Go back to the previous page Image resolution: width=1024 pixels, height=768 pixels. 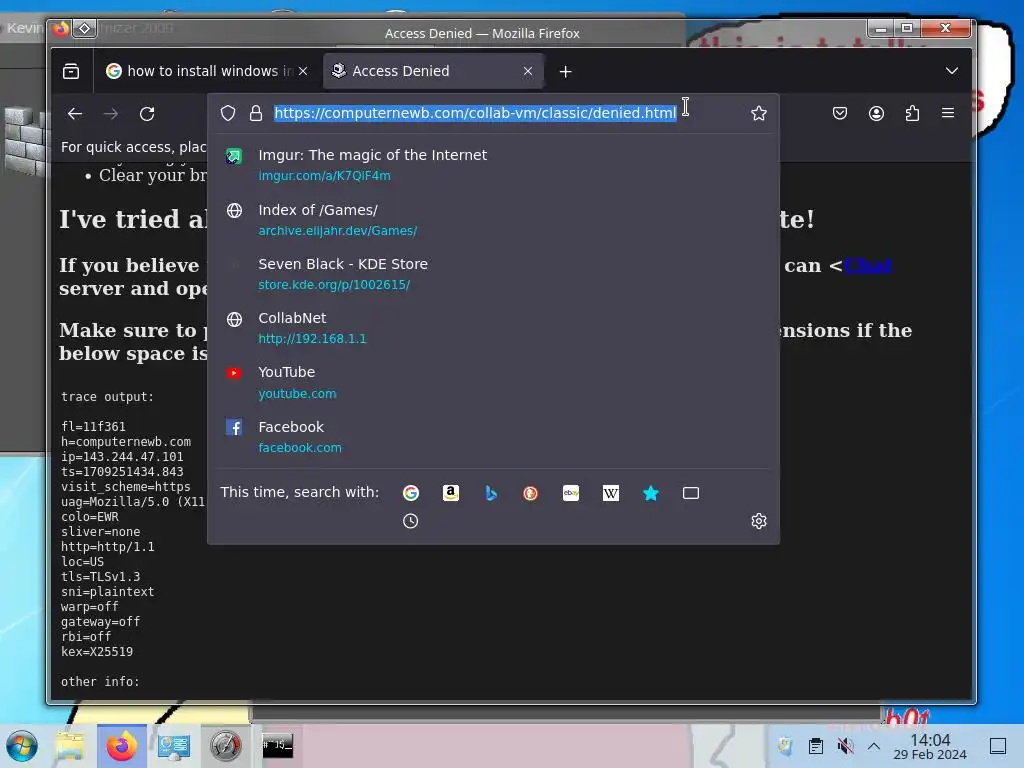click(x=75, y=114)
